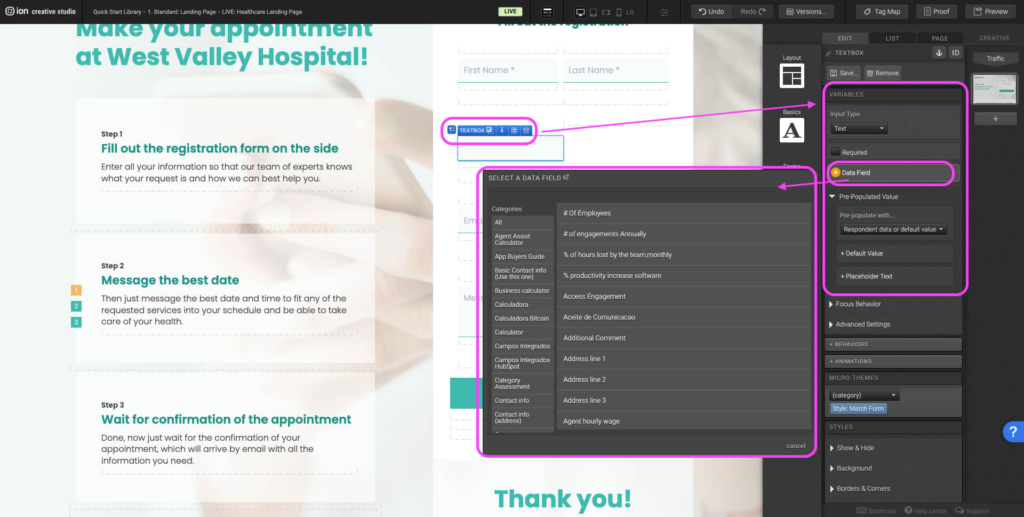Click the orange Data Field plus icon
The height and width of the screenshot is (517, 1024).
point(835,172)
